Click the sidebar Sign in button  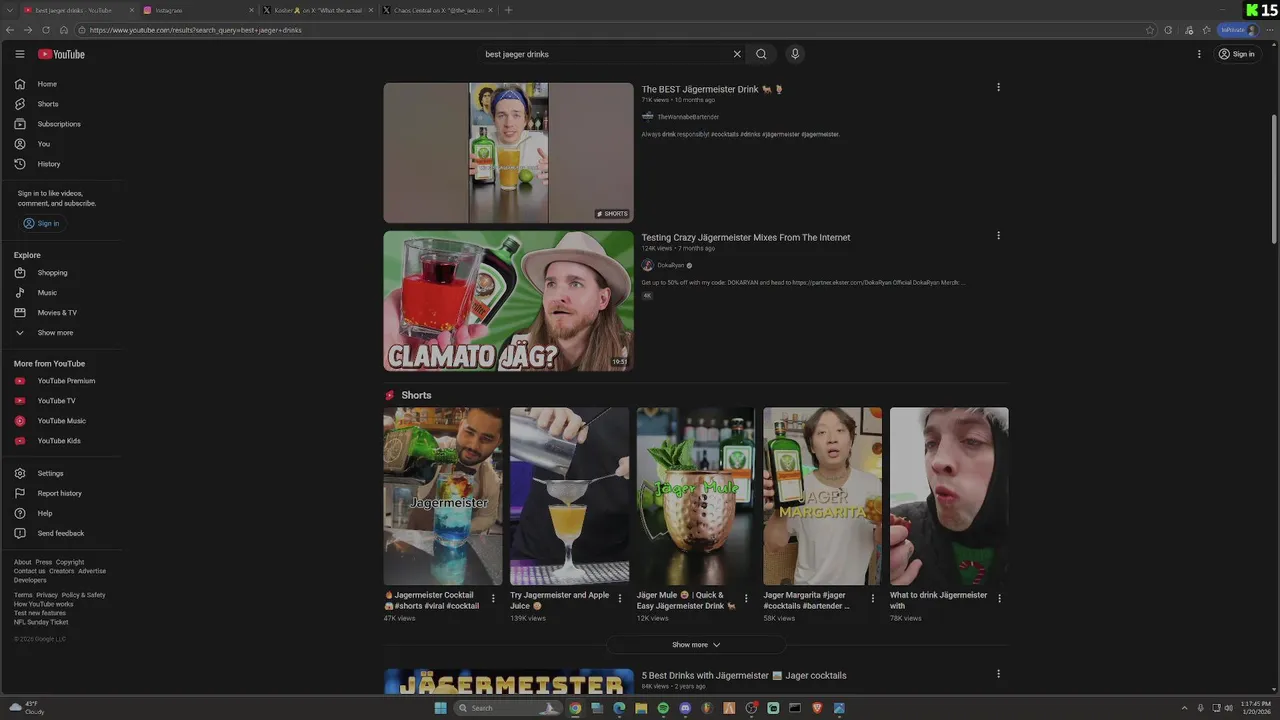click(x=41, y=223)
